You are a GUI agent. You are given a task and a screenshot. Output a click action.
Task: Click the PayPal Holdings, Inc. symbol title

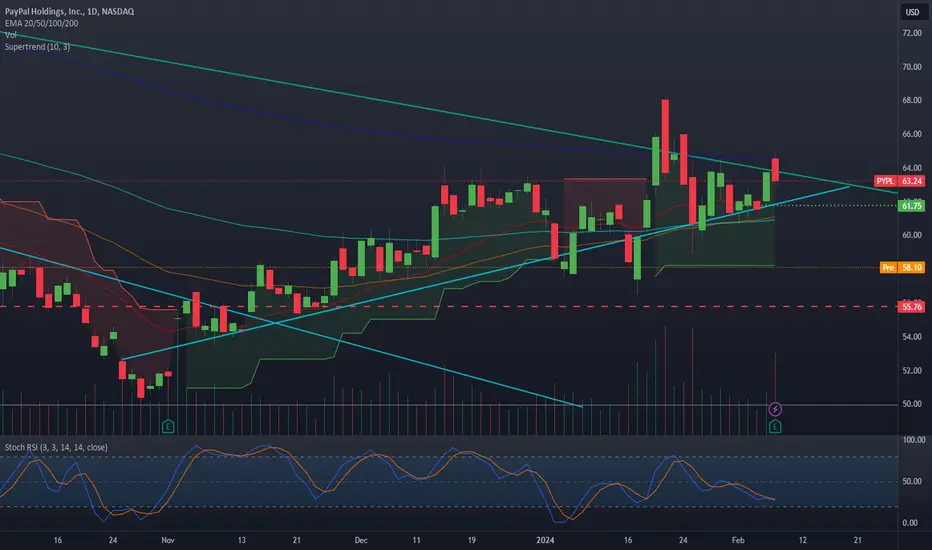pyautogui.click(x=70, y=11)
